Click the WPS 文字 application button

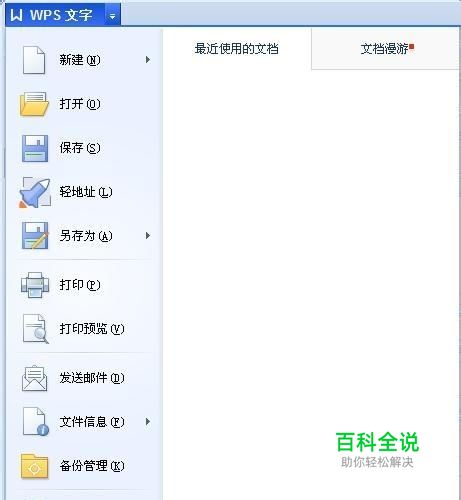[x=55, y=15]
